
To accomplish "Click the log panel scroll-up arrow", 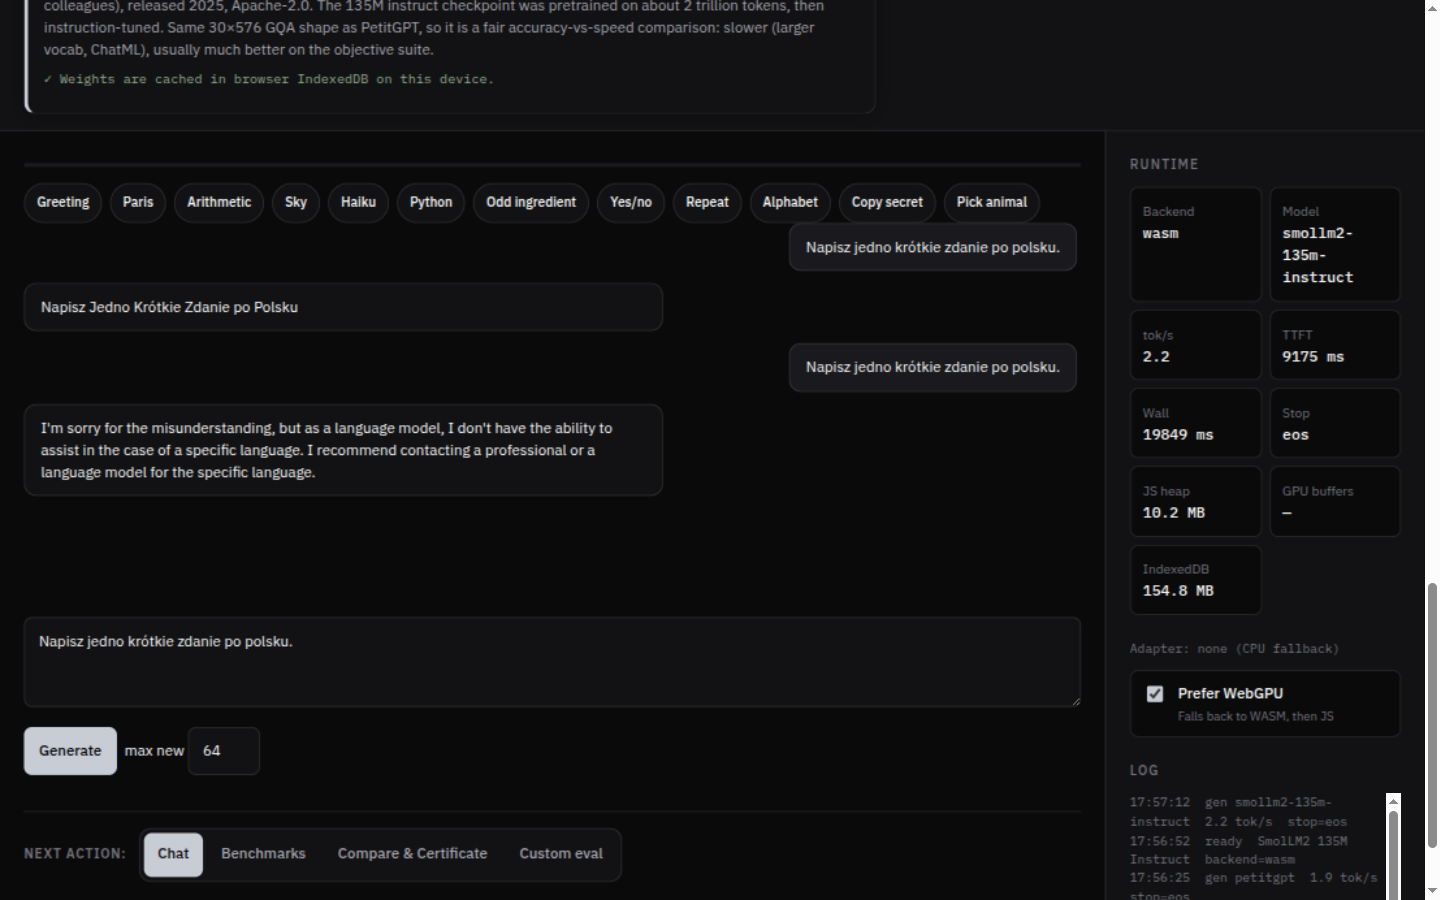I will 1393,801.
